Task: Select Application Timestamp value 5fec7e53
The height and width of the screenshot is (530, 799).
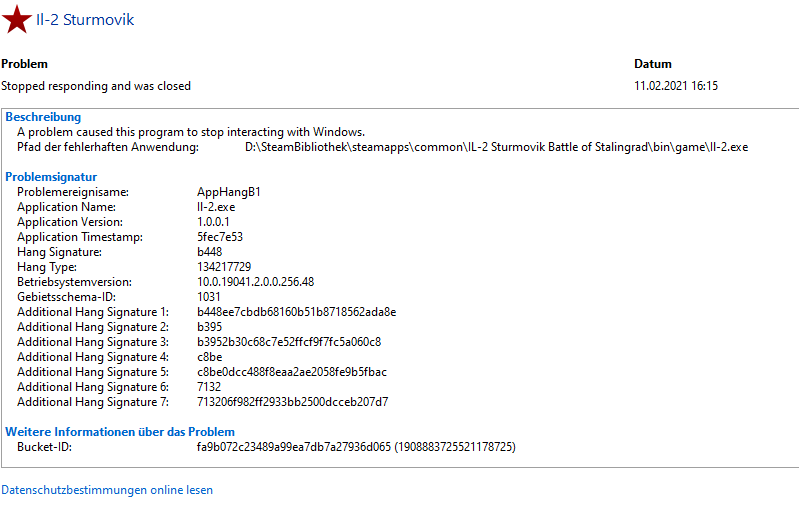Action: [220, 237]
